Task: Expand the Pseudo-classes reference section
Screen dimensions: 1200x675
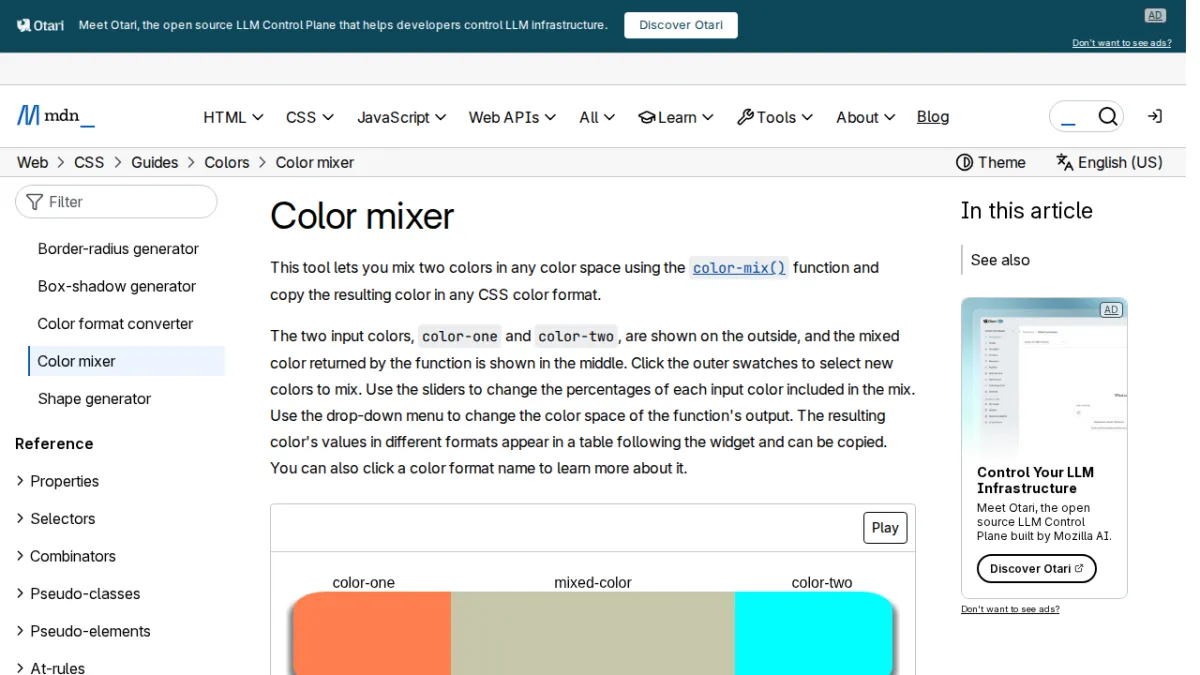Action: [77, 593]
